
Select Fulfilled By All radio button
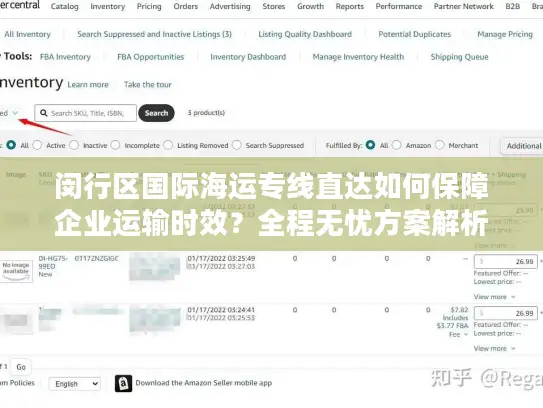tap(371, 145)
